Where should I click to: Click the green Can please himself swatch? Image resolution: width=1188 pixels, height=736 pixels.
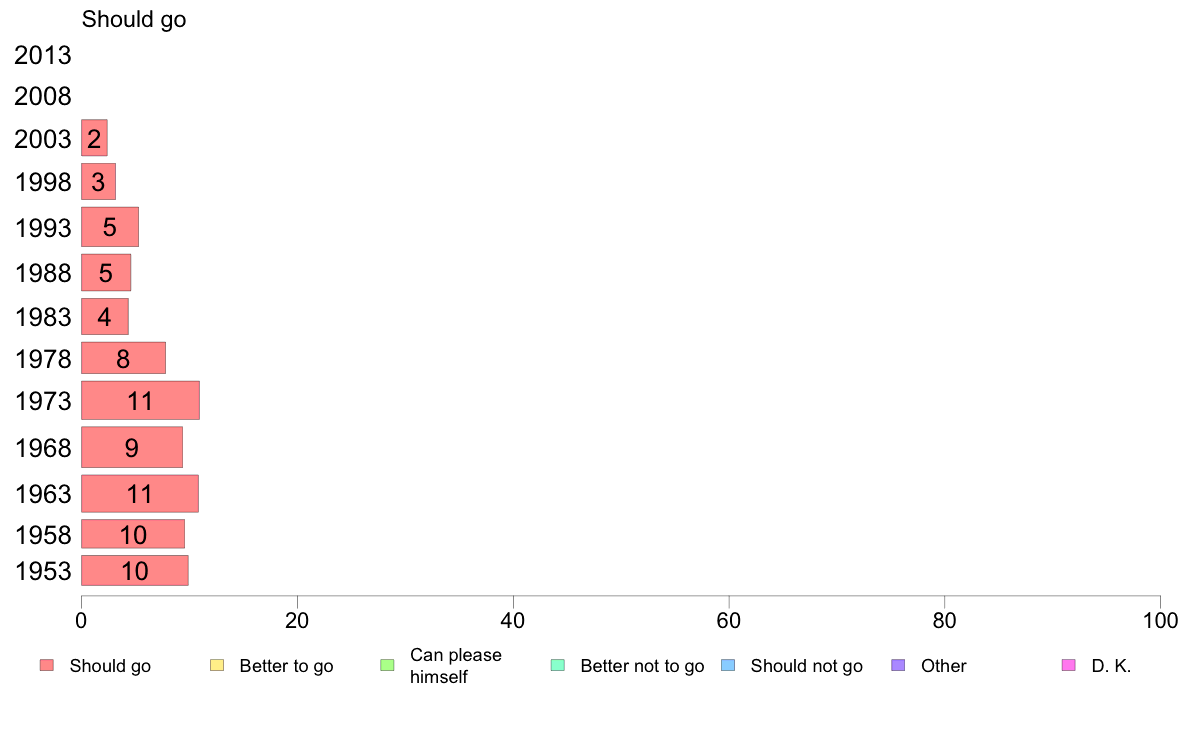pos(387,666)
